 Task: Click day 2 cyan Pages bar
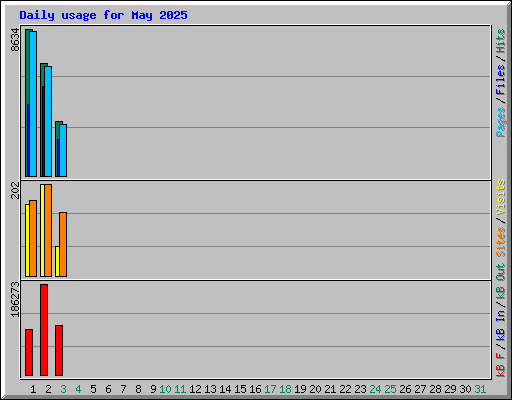(48, 121)
